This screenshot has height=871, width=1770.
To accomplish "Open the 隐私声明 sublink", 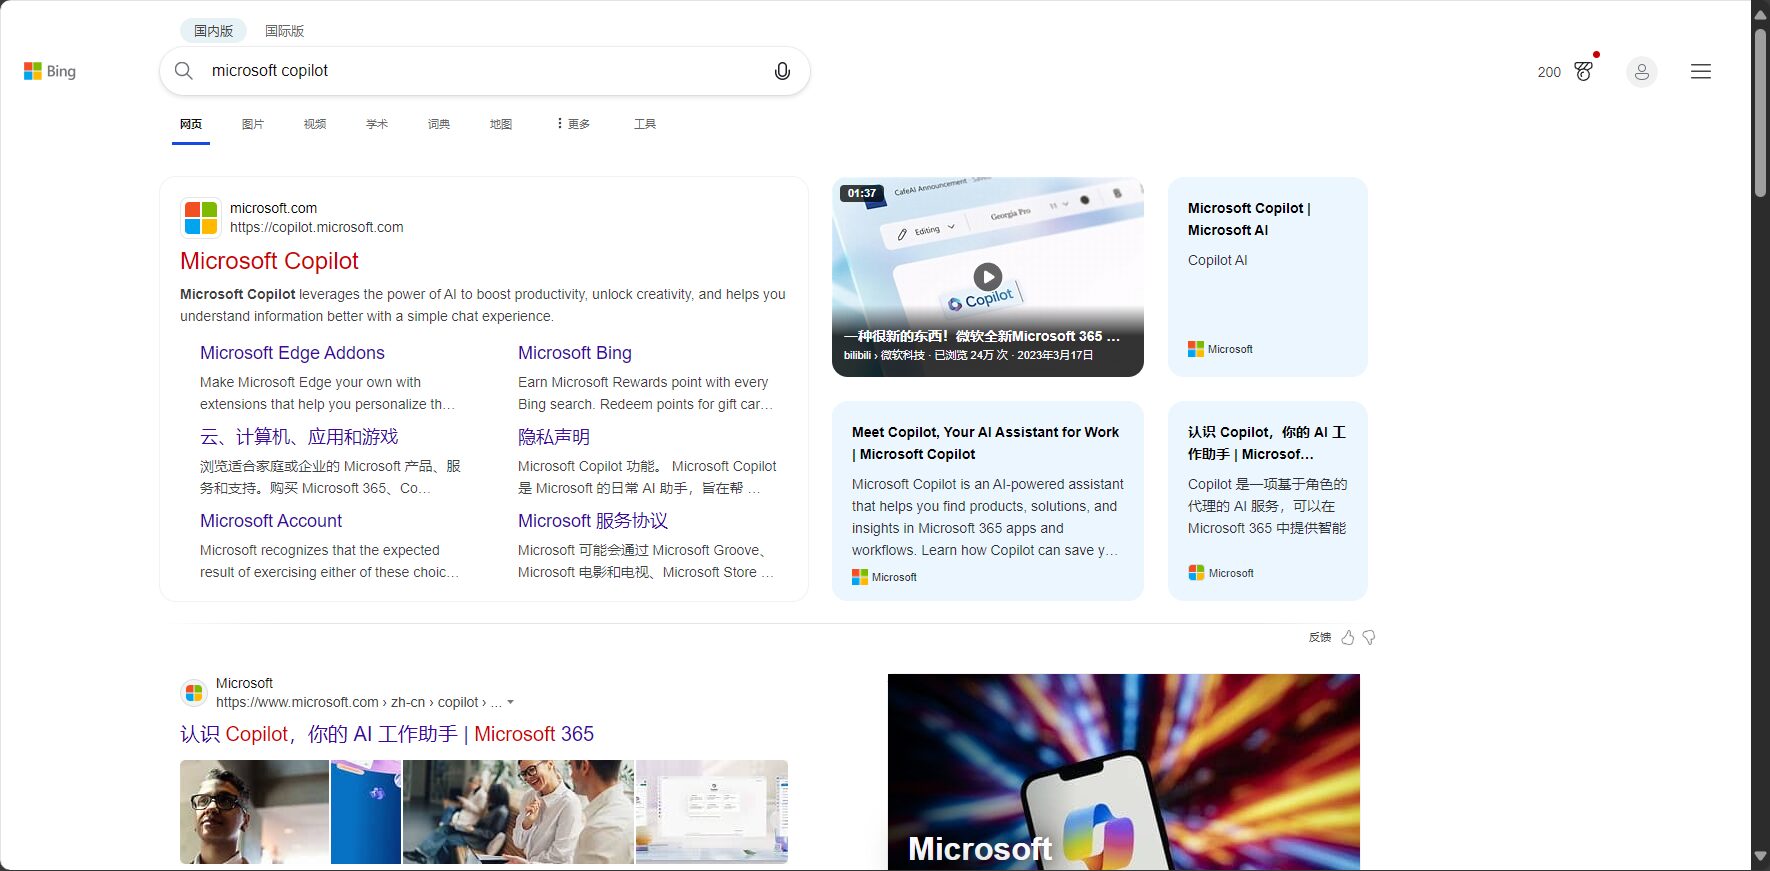I will pyautogui.click(x=554, y=437).
